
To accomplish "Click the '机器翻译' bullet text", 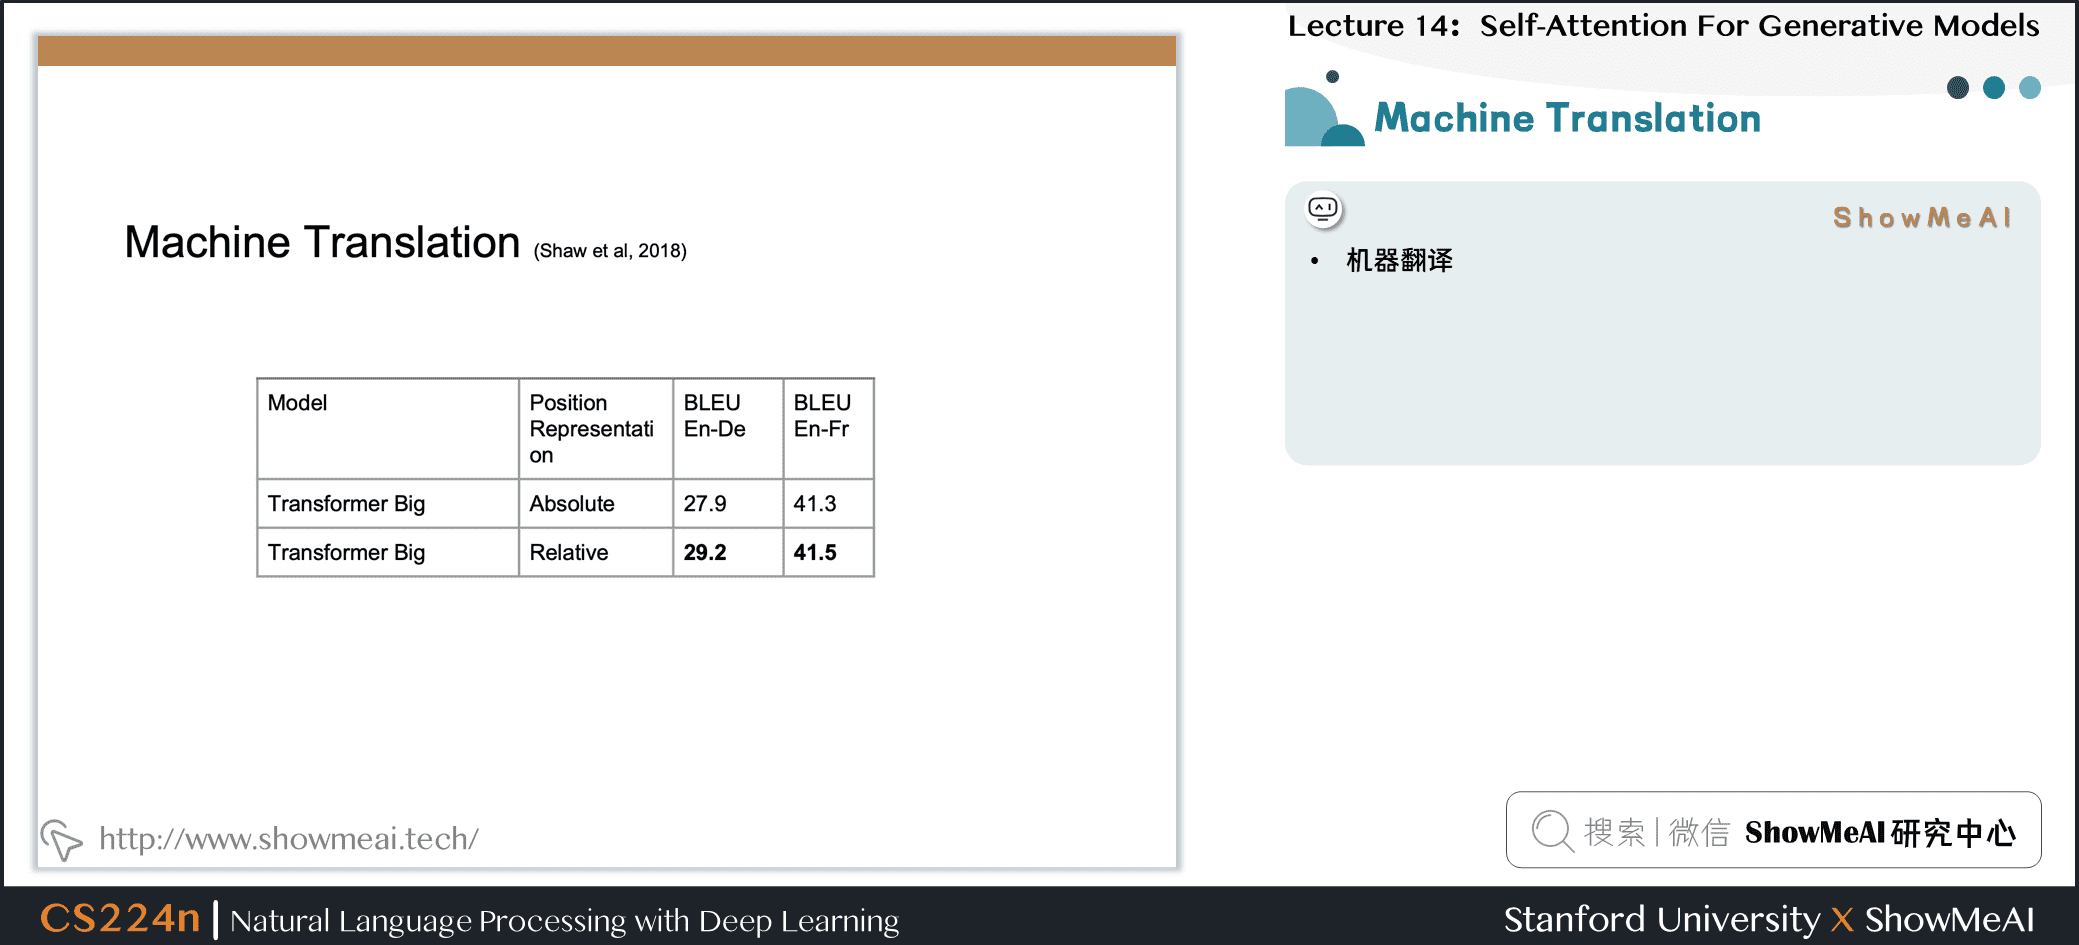I will pyautogui.click(x=1399, y=261).
